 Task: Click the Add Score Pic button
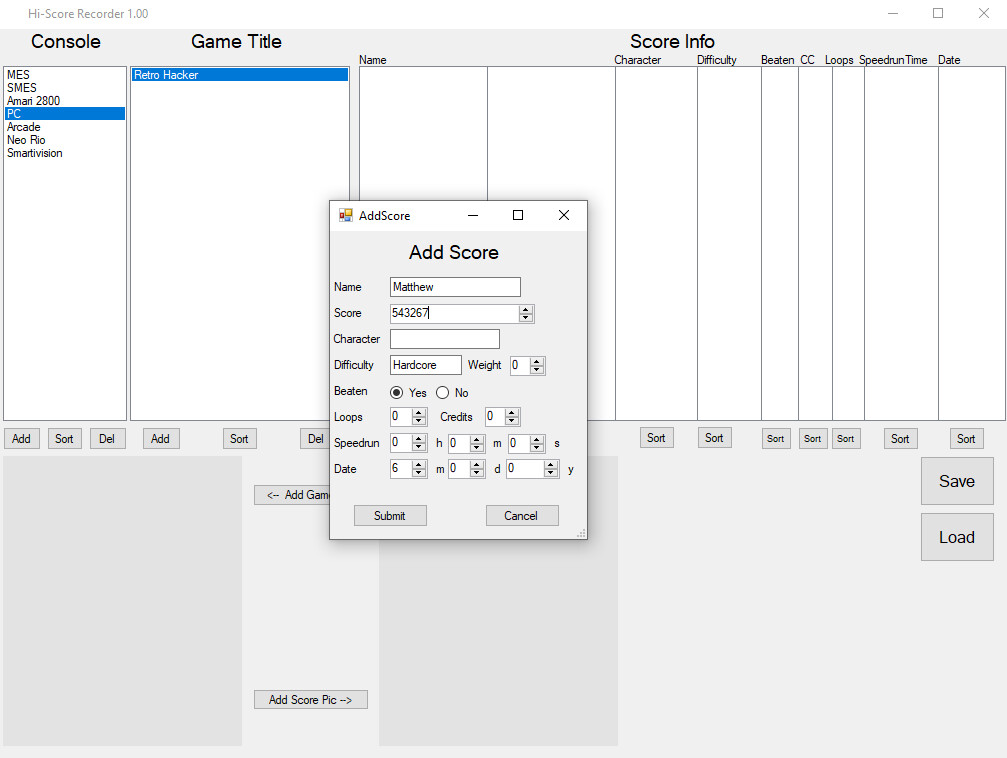[x=310, y=699]
